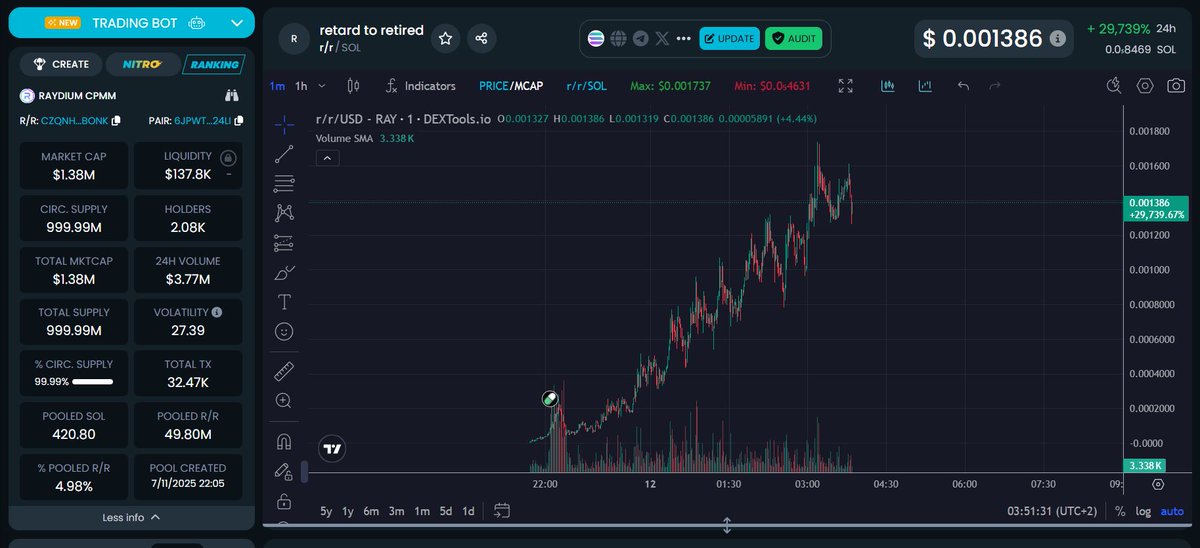Select the brush drawing tool
Viewport: 1200px width, 548px height.
284,272
